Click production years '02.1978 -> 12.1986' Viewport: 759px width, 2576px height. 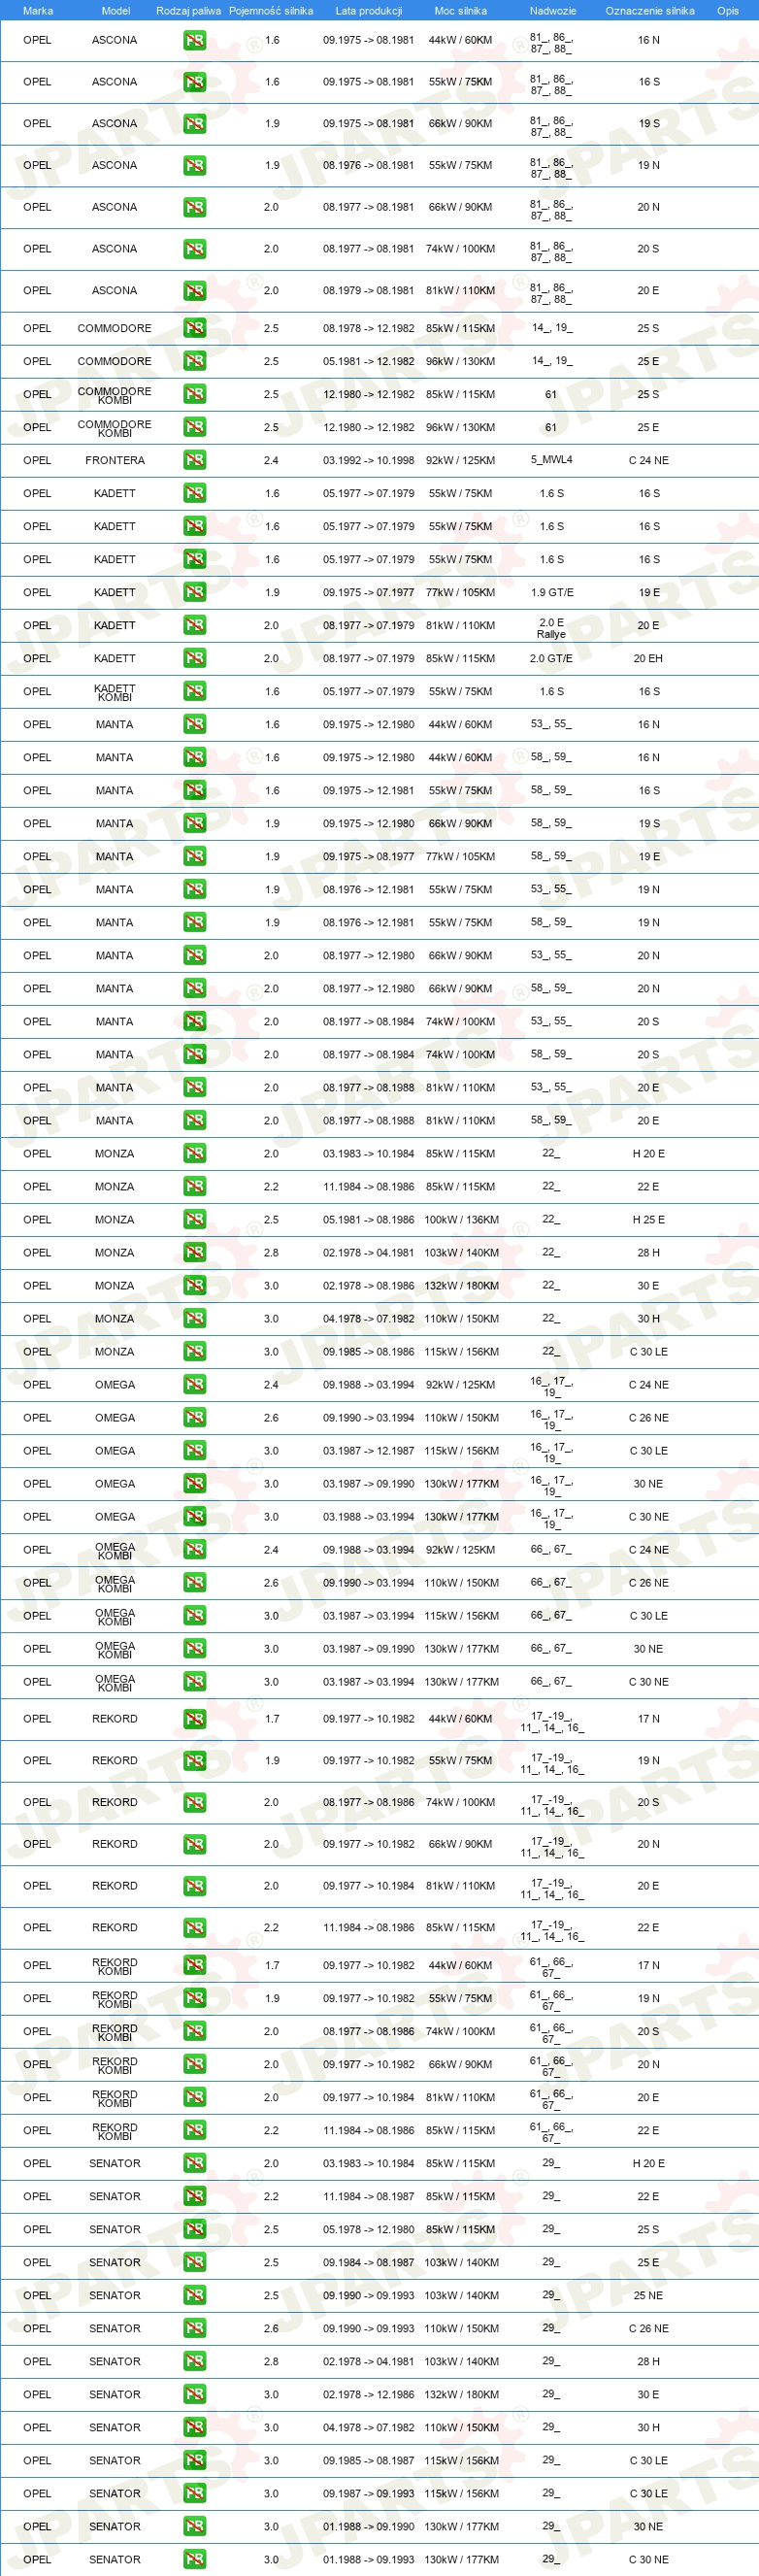coord(368,2394)
